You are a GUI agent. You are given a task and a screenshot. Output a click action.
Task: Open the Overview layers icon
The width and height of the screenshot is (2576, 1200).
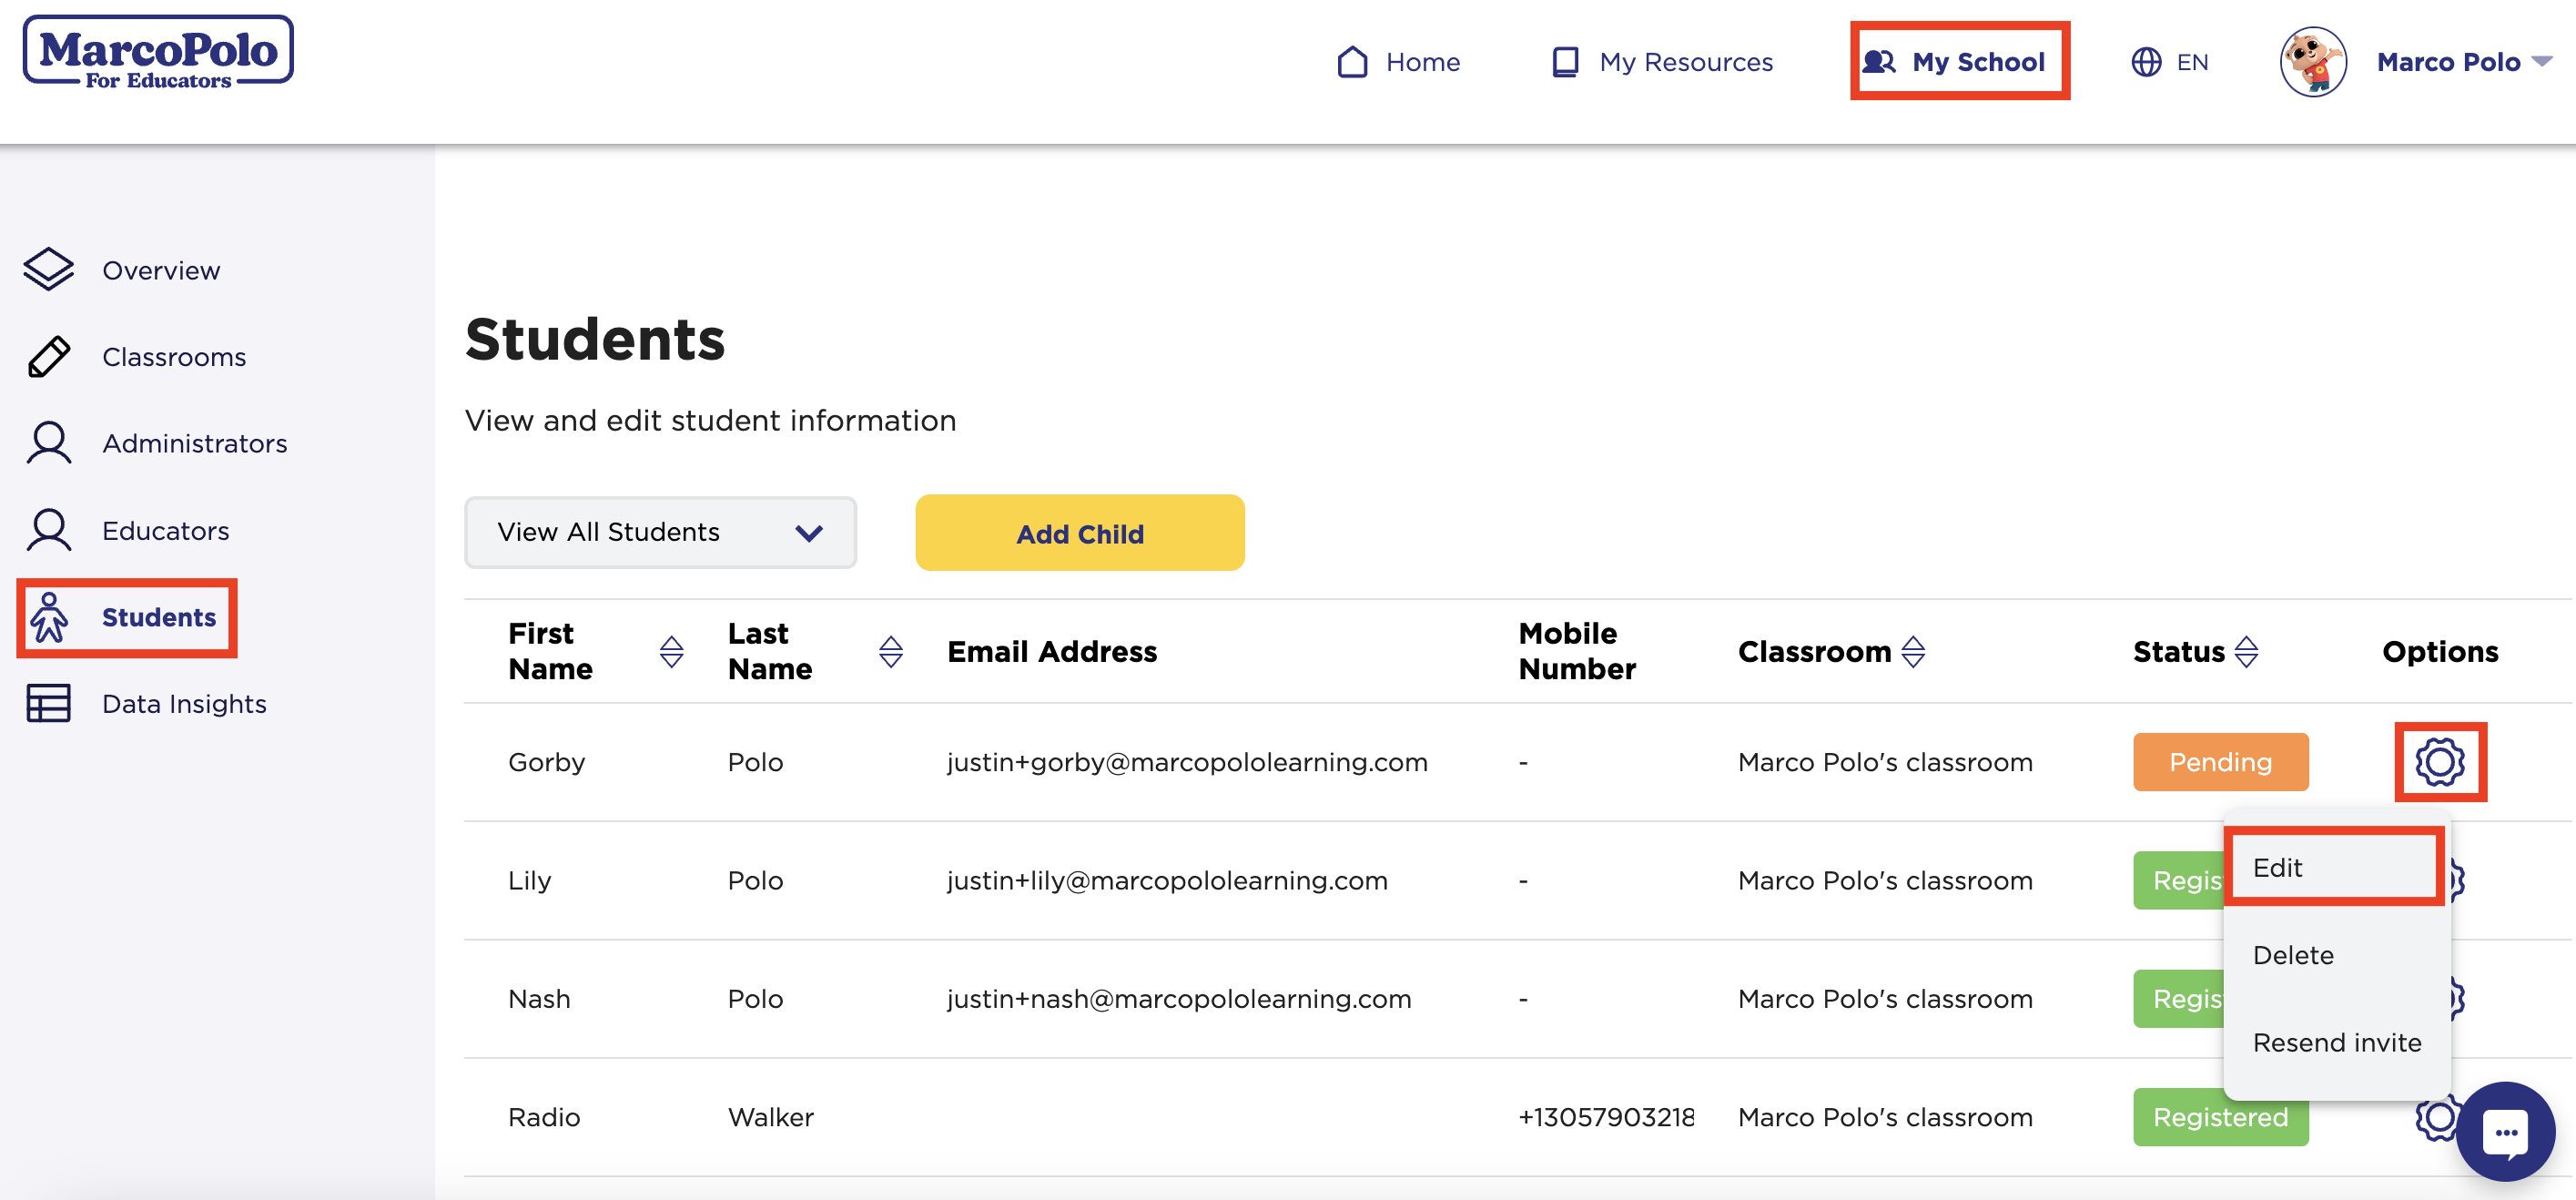pyautogui.click(x=49, y=269)
